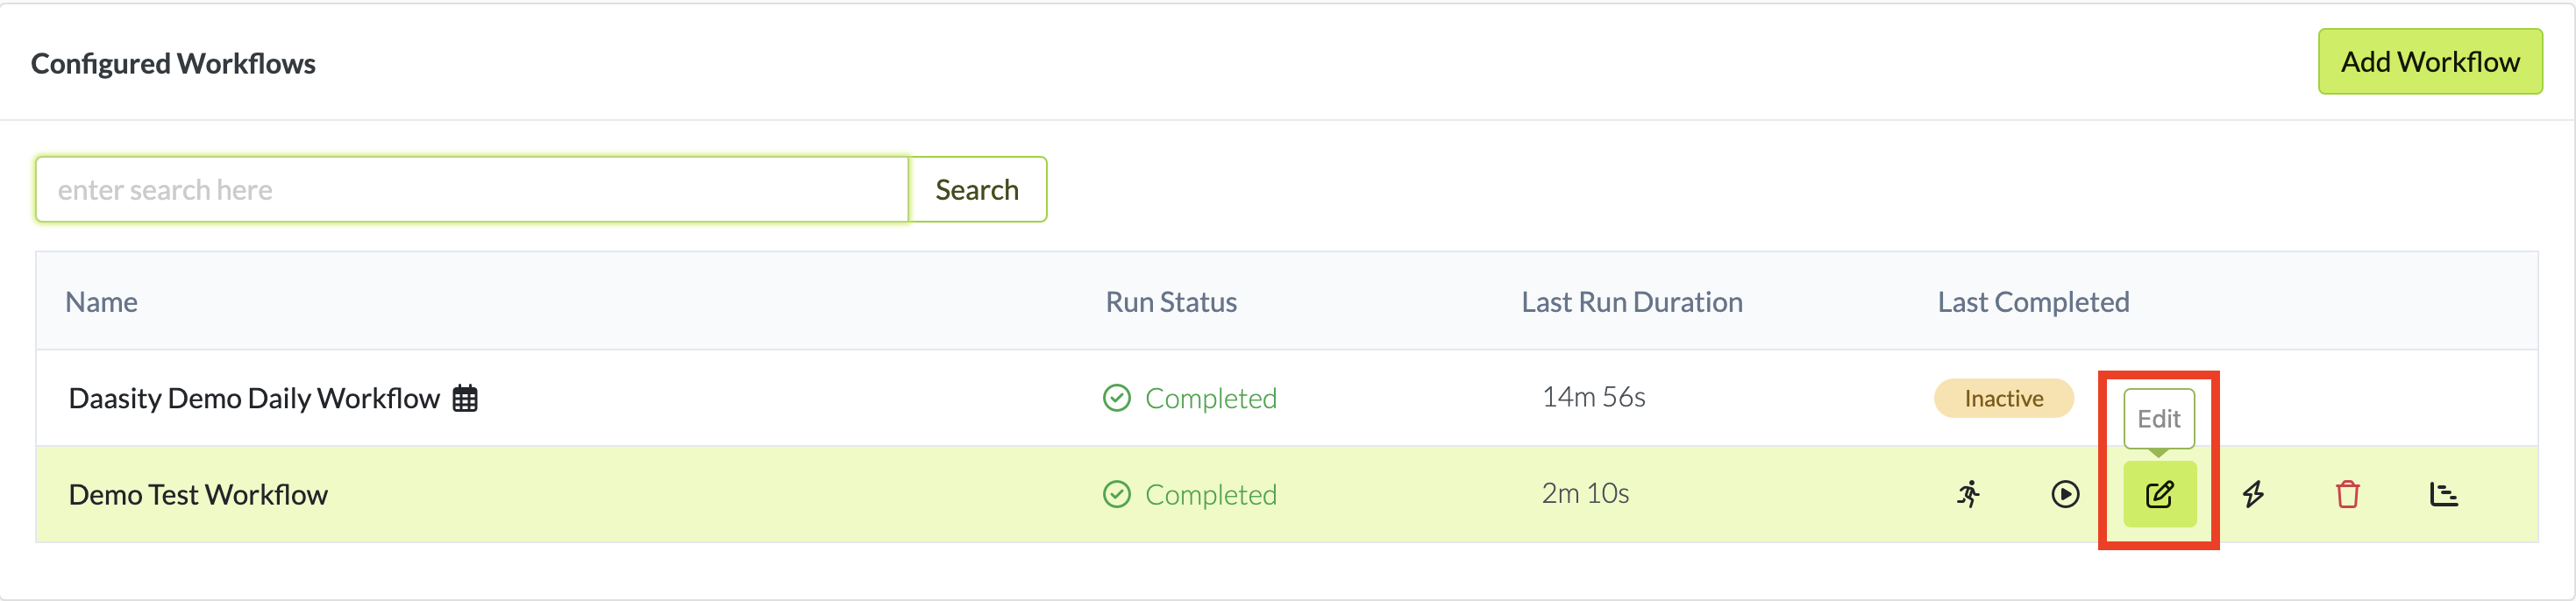This screenshot has height=601, width=2576.
Task: Click the running person icon
Action: point(1969,494)
